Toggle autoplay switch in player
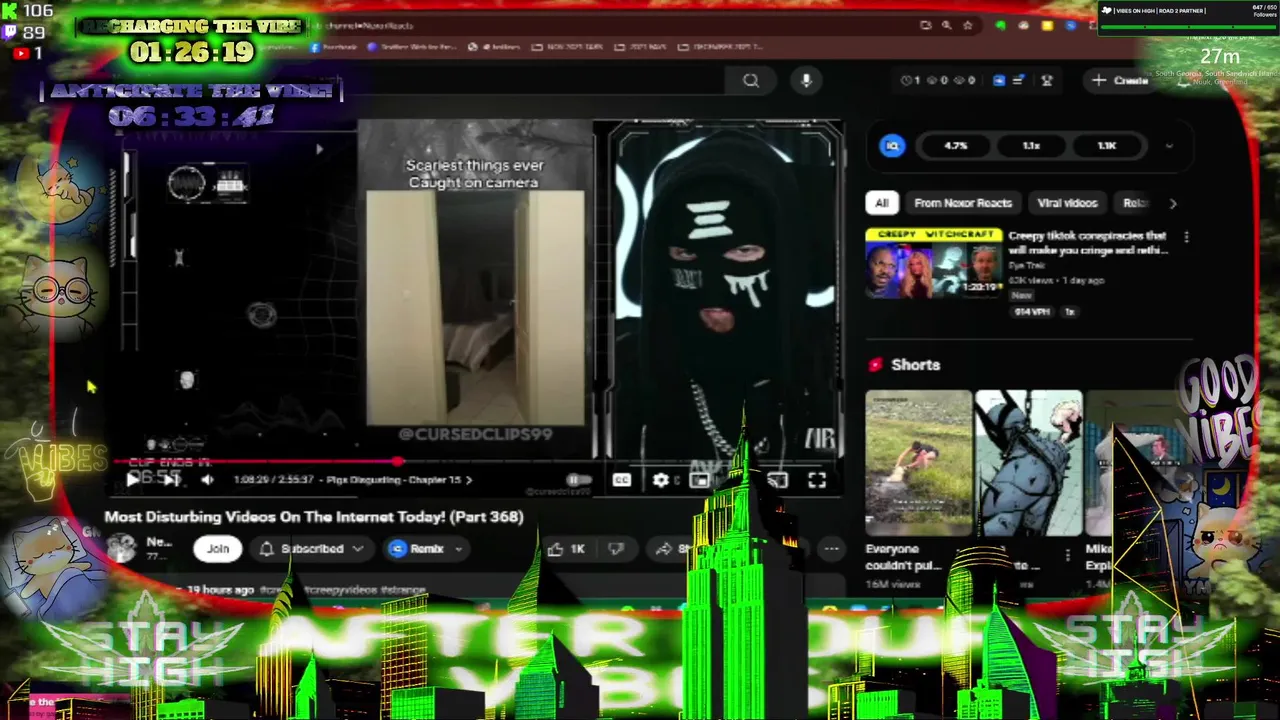Screen dimensions: 1280x720 click(x=578, y=480)
